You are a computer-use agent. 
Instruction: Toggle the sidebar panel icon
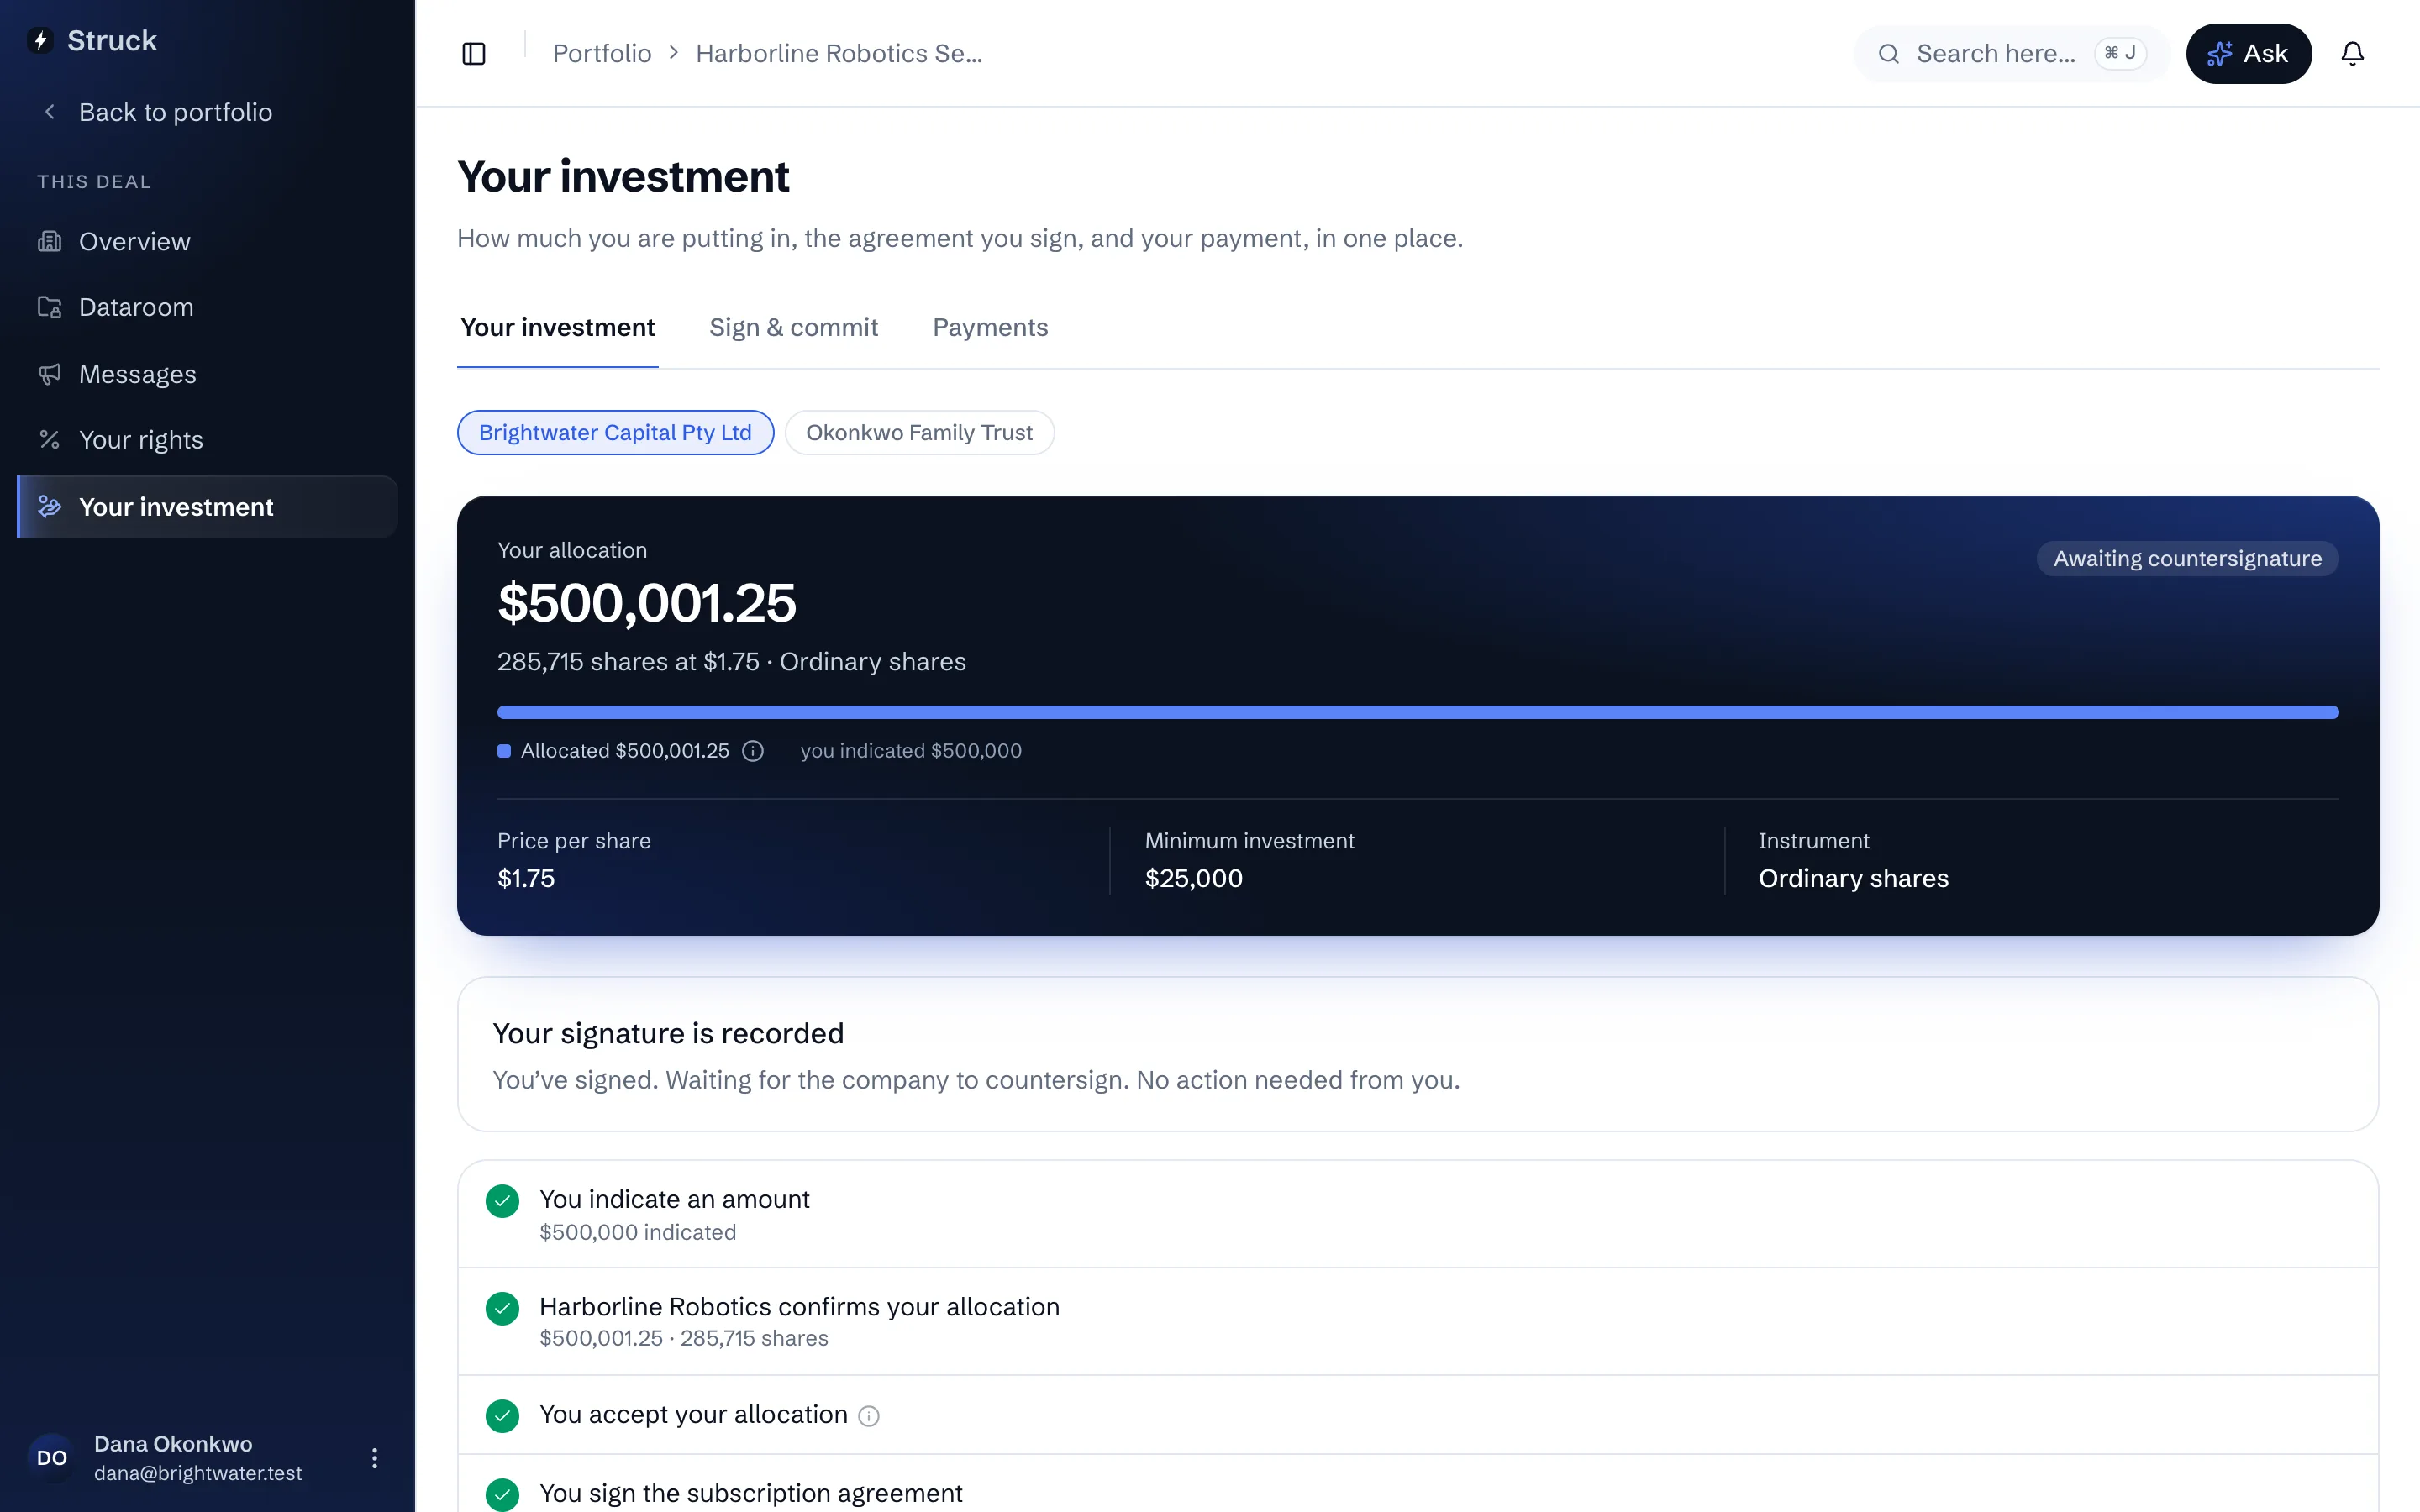click(474, 54)
